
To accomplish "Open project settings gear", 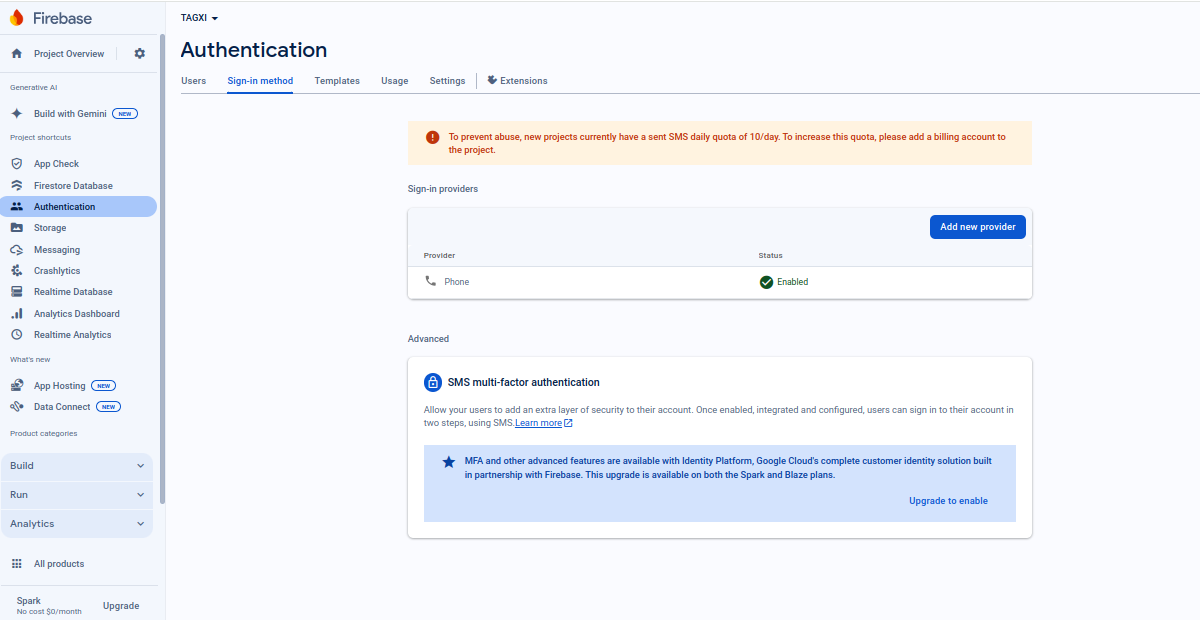I will [x=139, y=53].
